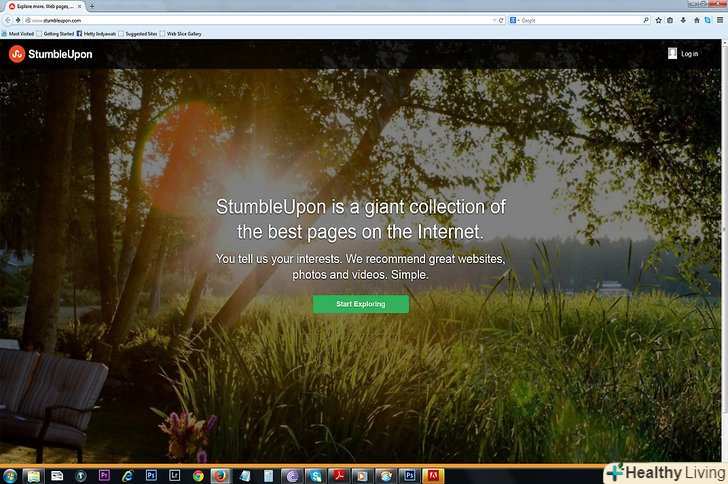Open the URL history dropdown arrow
The height and width of the screenshot is (484, 728).
coord(494,20)
